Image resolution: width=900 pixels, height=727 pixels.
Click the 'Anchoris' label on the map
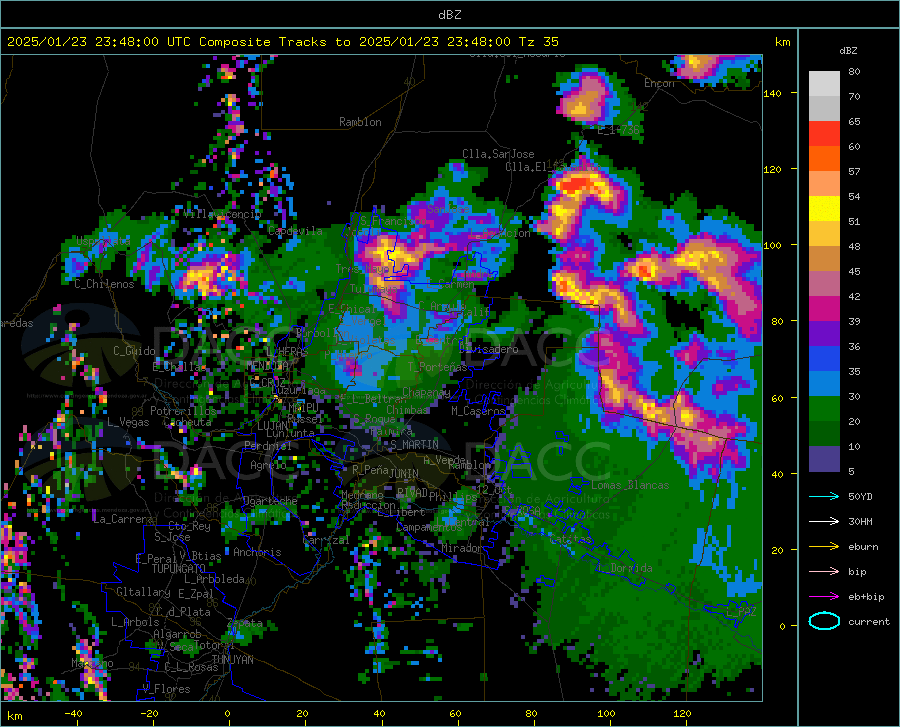[x=257, y=553]
